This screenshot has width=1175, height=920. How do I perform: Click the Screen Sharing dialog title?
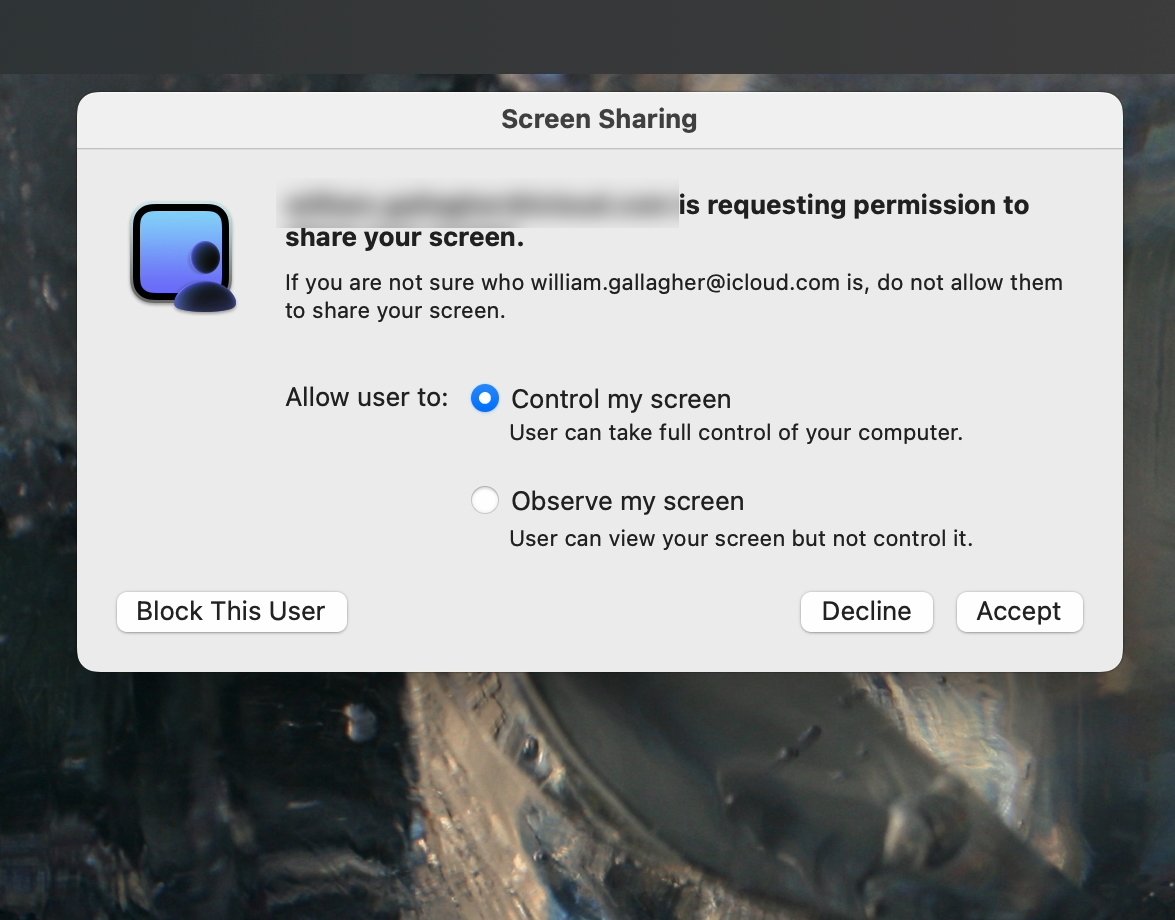pos(599,119)
